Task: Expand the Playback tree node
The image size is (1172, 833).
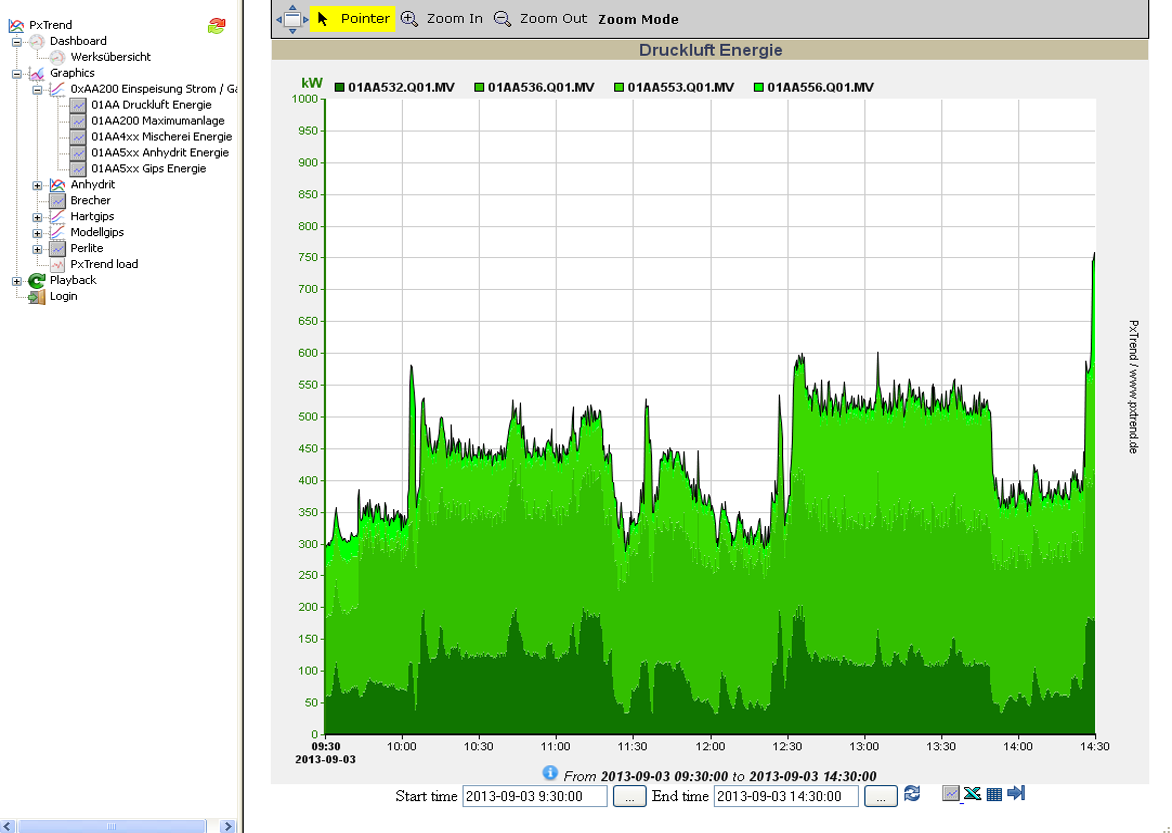Action: pyautogui.click(x=17, y=281)
